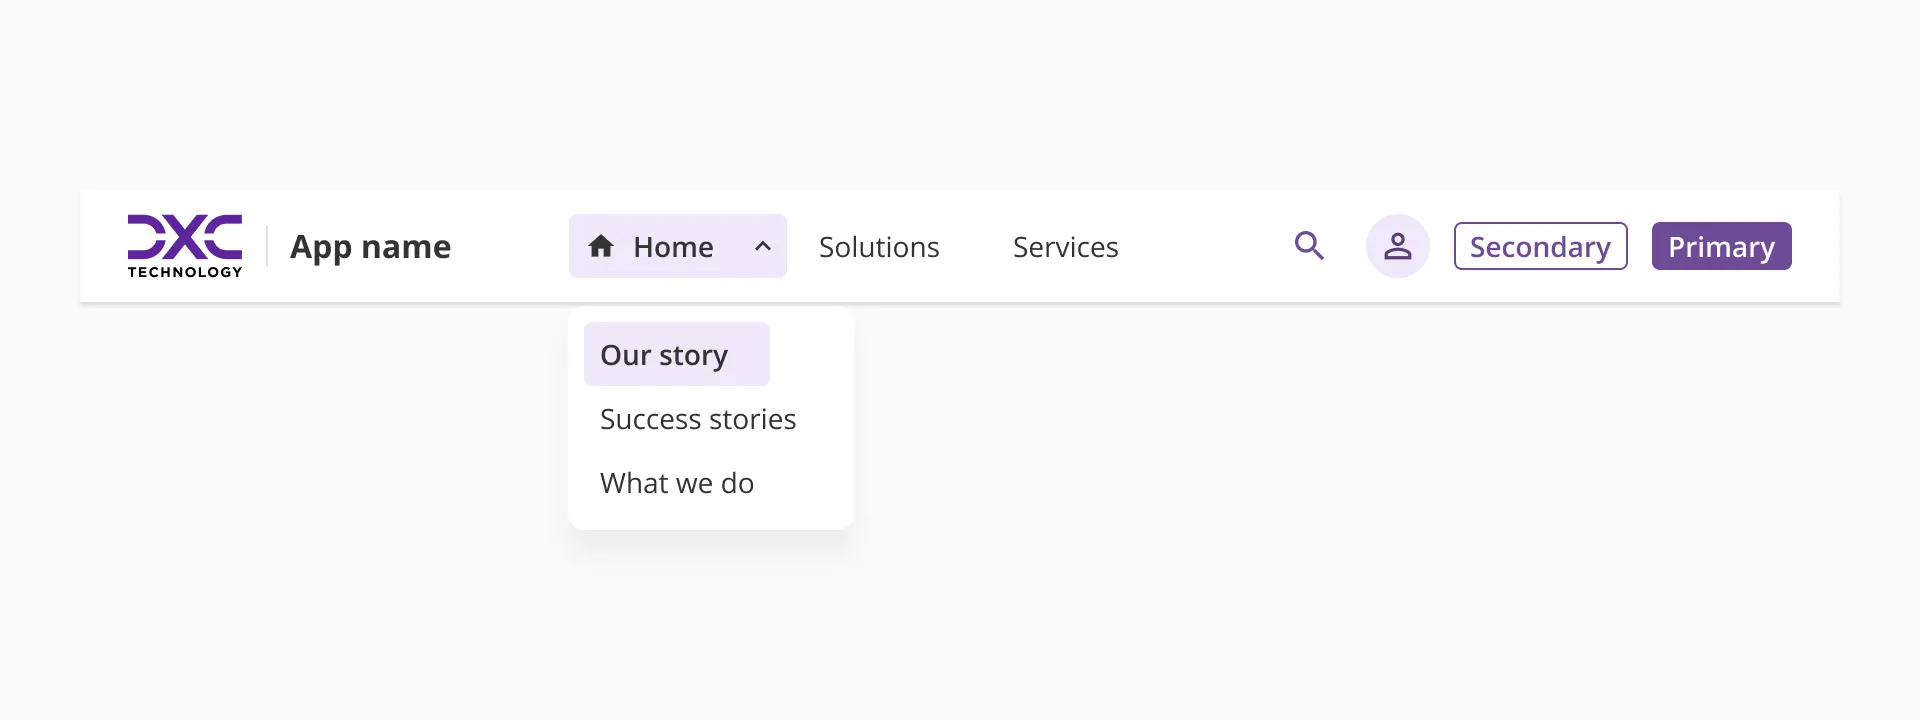This screenshot has width=1920, height=720.
Task: Select Home in the navigation bar
Action: coord(672,246)
